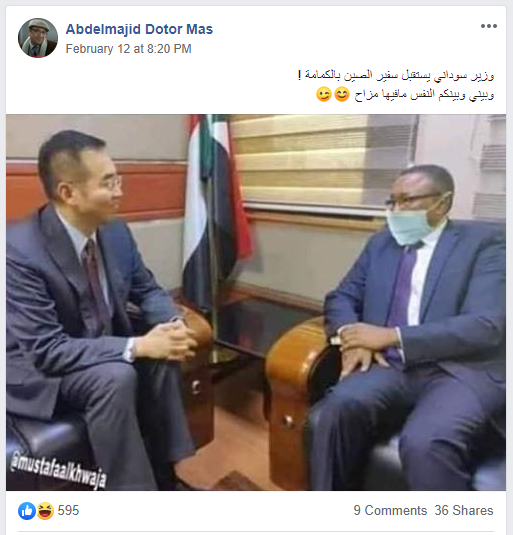Click the smiling face emoji in post

(342, 95)
